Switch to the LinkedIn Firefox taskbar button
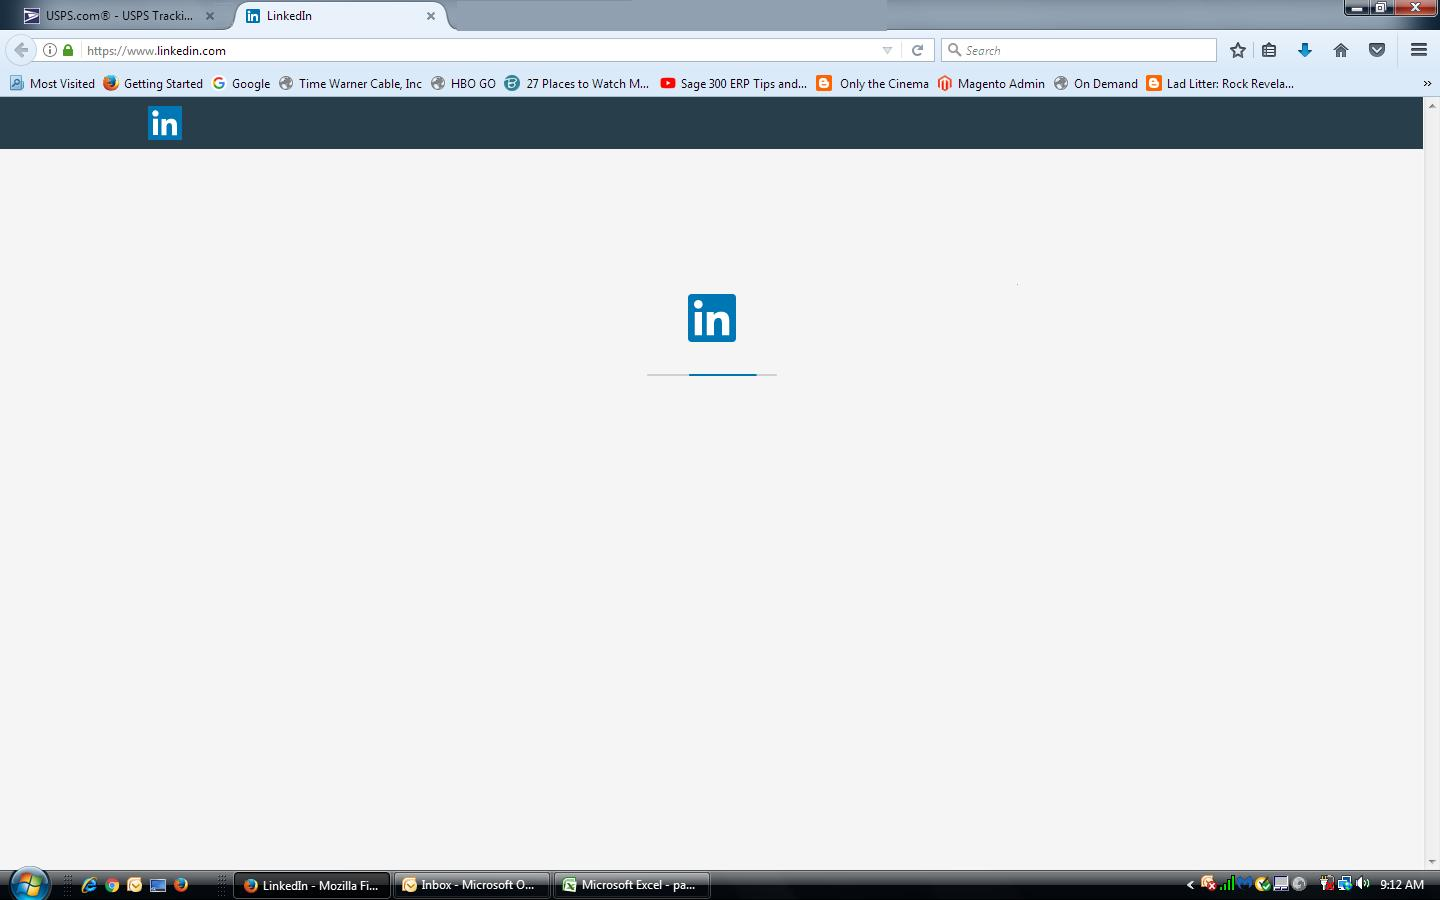 (312, 885)
